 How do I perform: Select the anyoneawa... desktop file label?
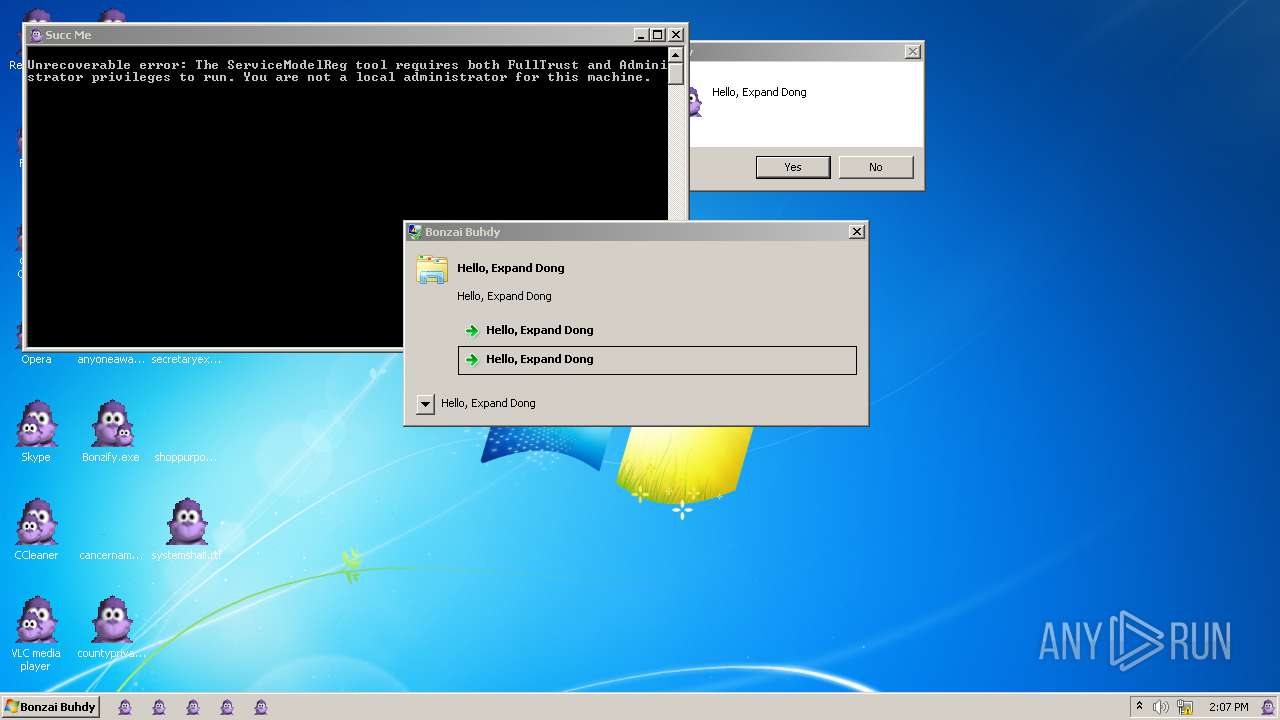(111, 359)
